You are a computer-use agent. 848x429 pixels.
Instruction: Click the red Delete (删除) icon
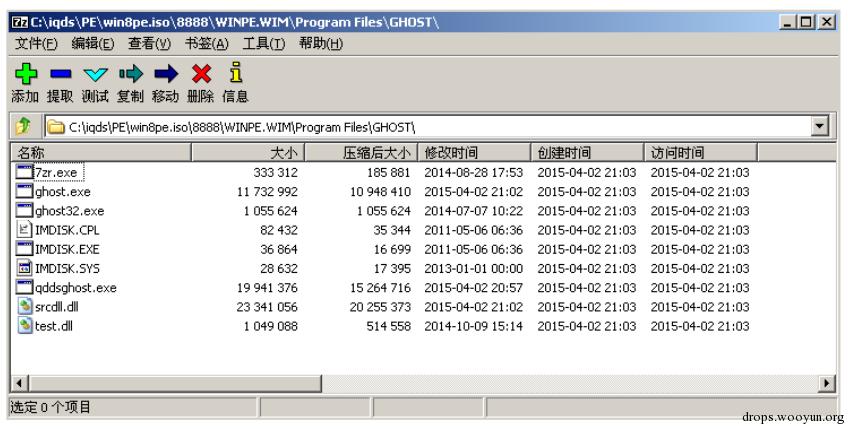click(x=201, y=74)
